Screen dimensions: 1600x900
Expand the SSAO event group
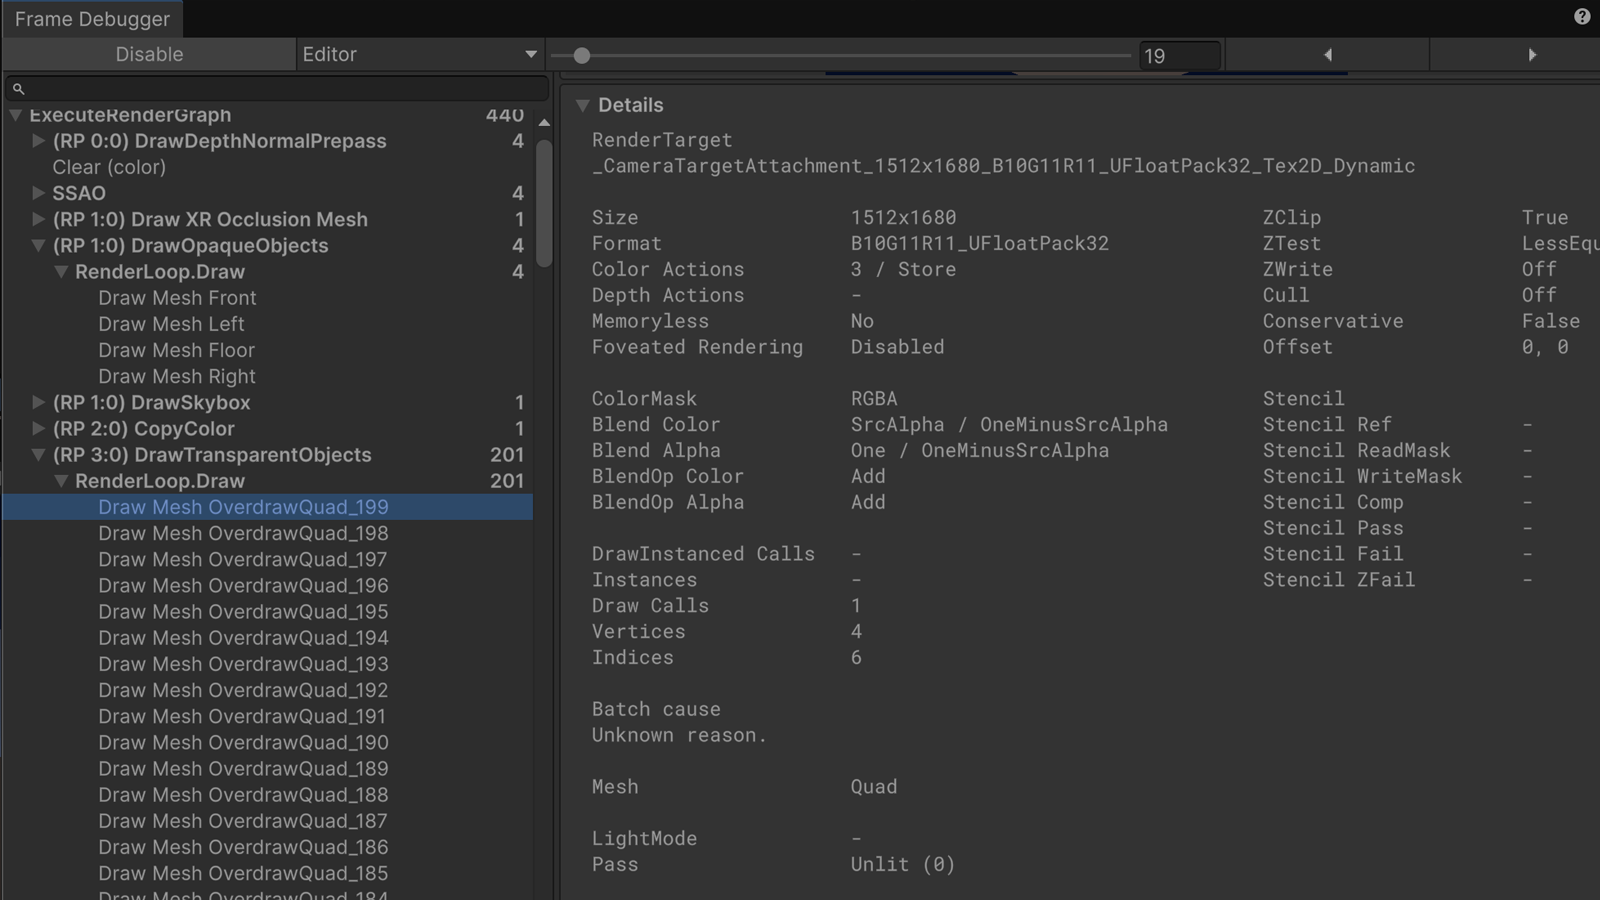(x=38, y=193)
